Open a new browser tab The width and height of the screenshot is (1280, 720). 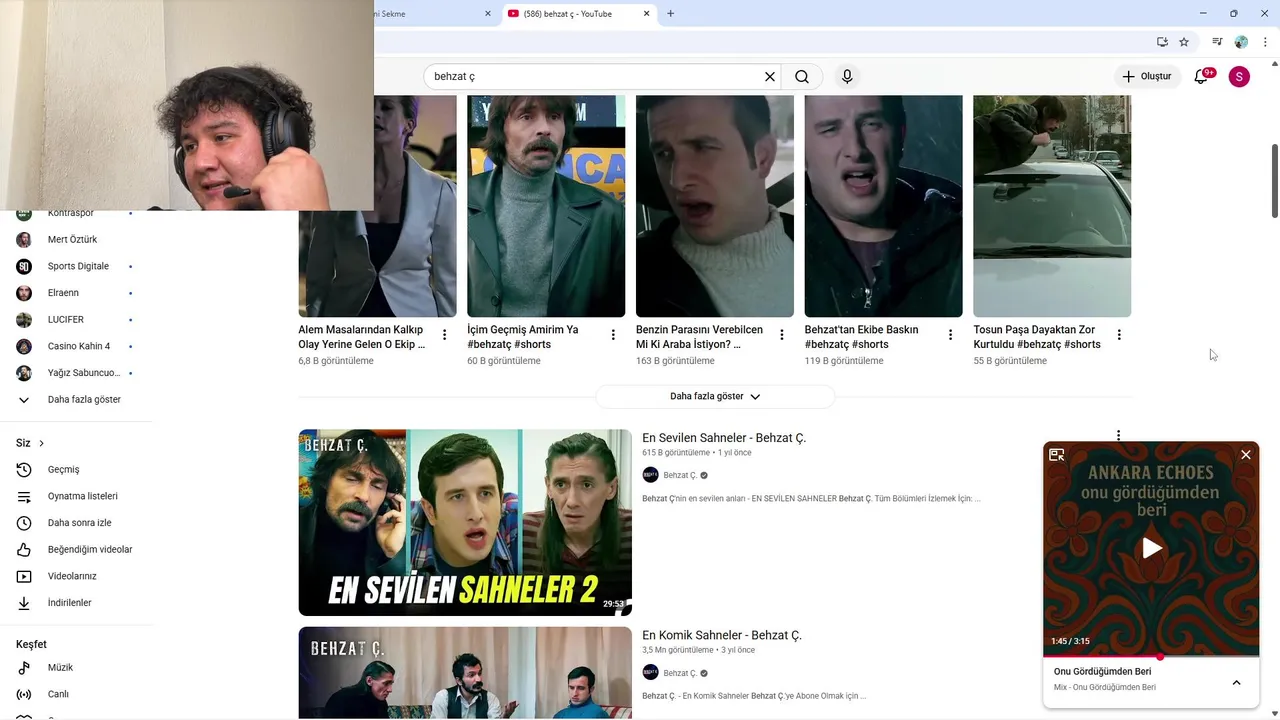coord(670,13)
